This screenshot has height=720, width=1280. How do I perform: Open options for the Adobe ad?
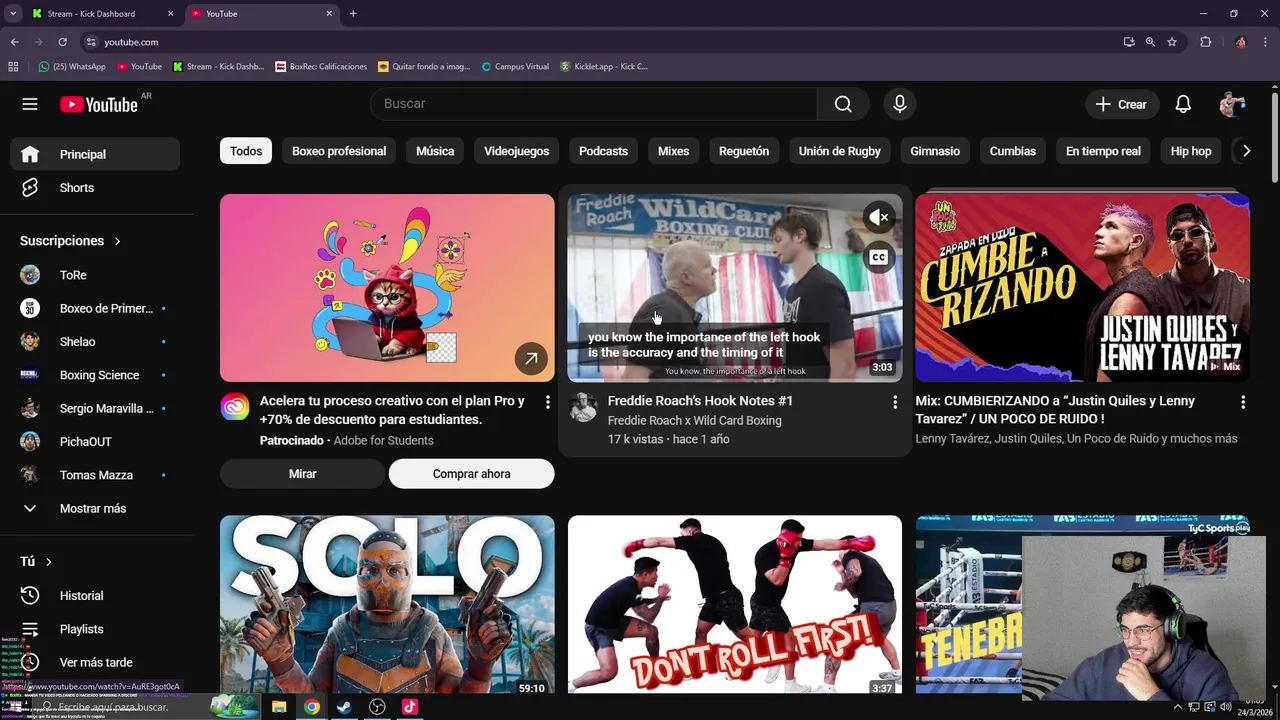click(547, 402)
